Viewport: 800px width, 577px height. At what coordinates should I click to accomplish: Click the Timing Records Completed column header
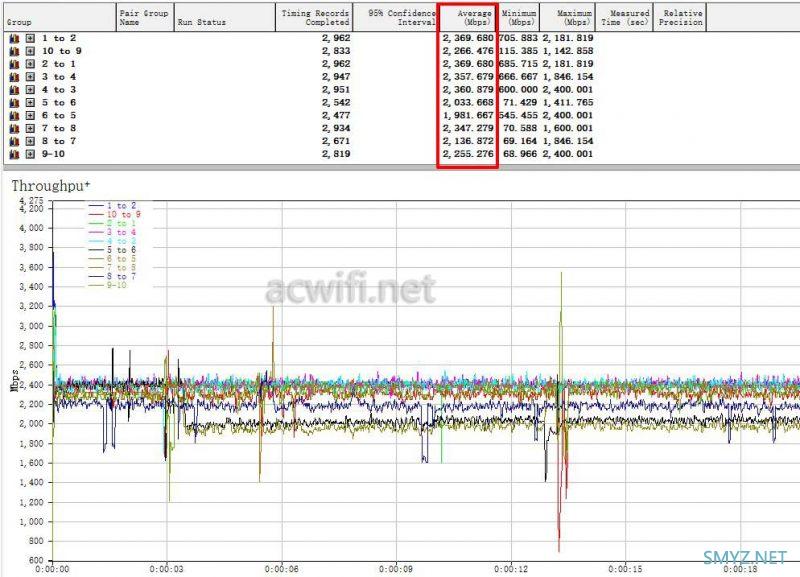tap(317, 17)
